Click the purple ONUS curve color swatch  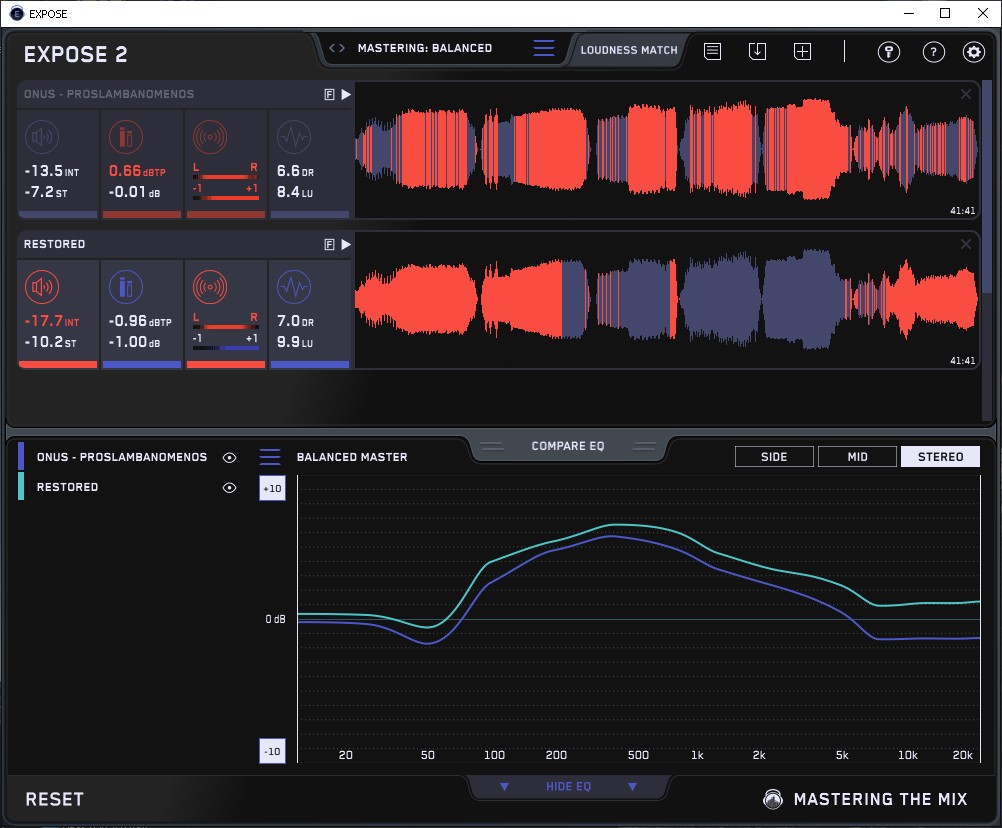(21, 456)
